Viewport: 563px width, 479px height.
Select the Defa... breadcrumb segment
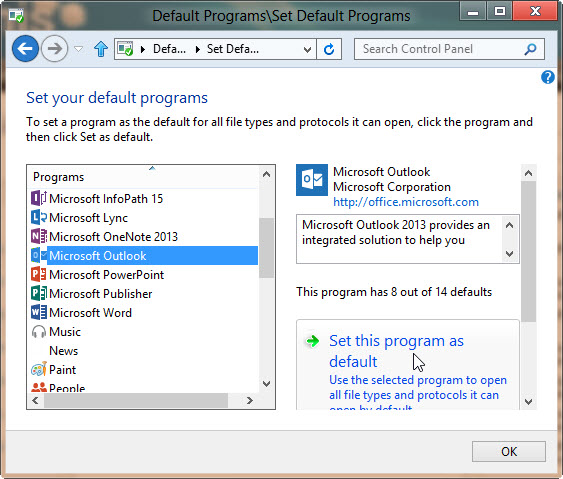[x=169, y=49]
